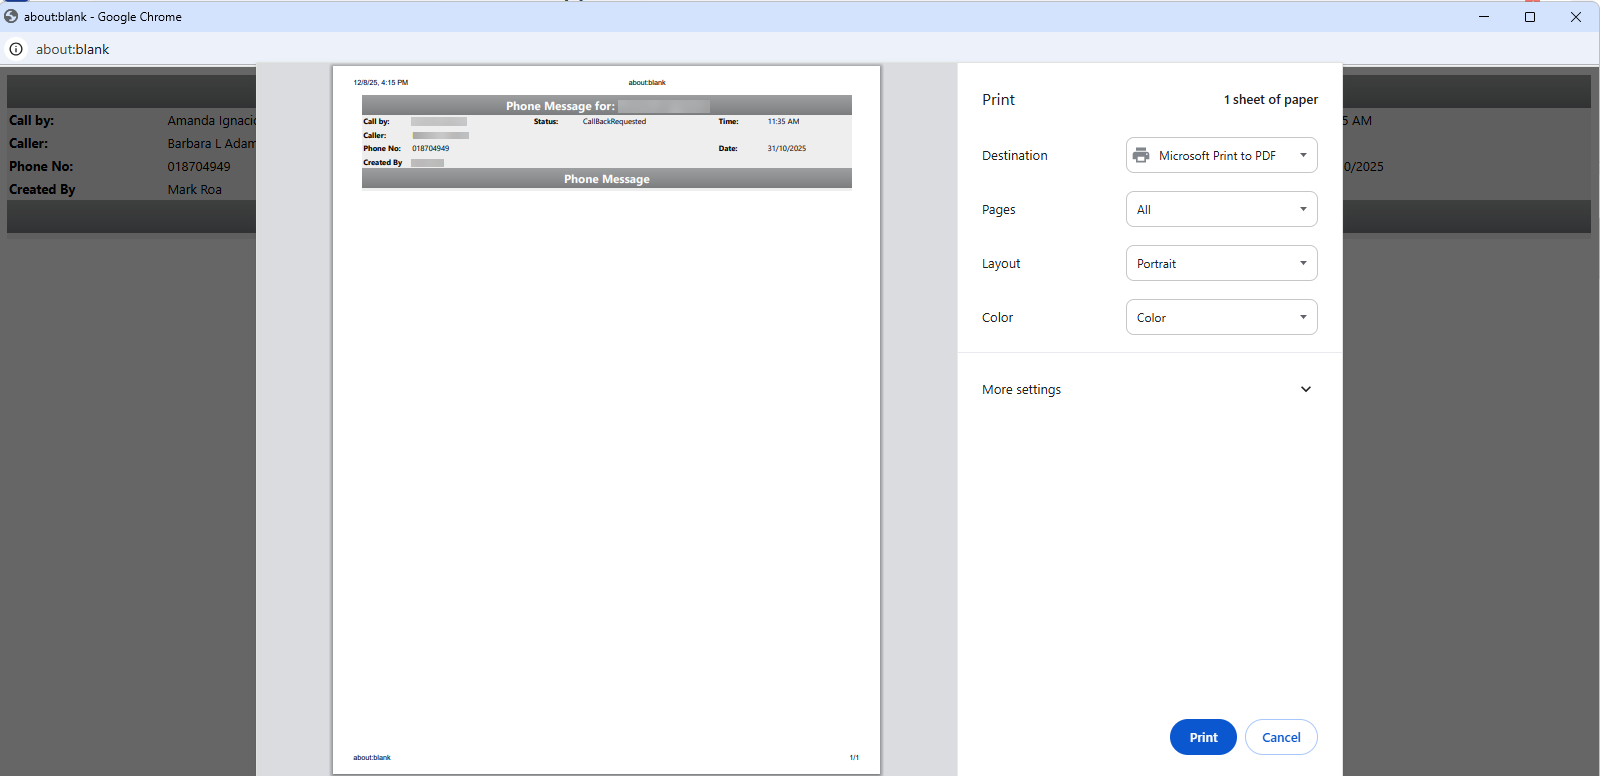This screenshot has width=1600, height=776.
Task: Expand the More settings chevron
Action: click(1305, 390)
